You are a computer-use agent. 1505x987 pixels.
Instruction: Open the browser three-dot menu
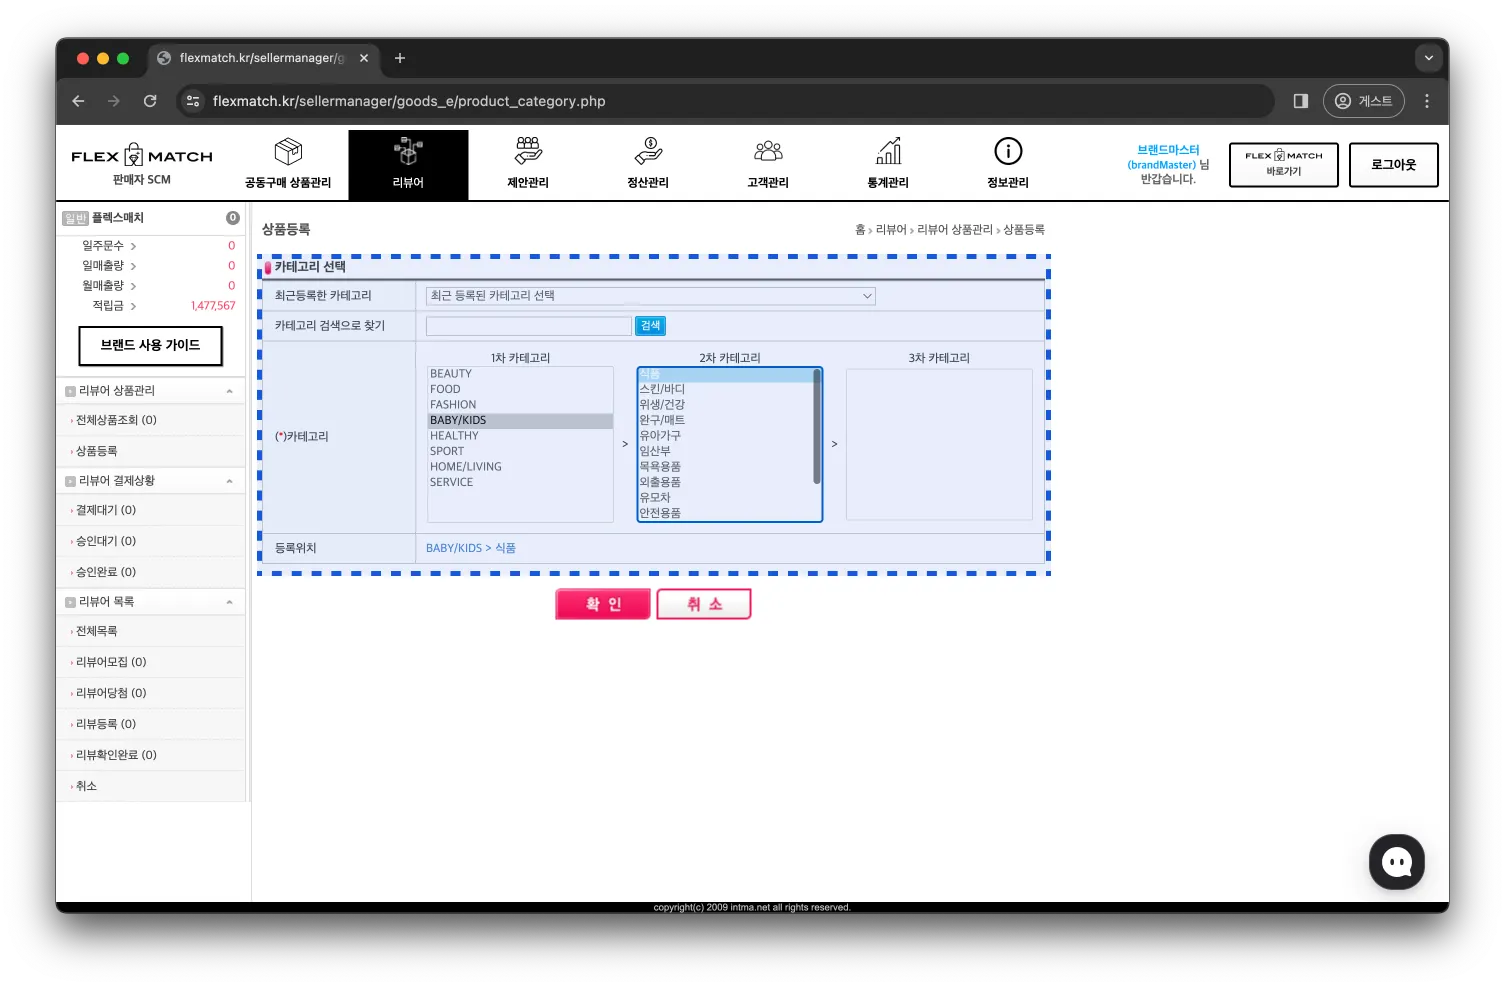click(1427, 101)
